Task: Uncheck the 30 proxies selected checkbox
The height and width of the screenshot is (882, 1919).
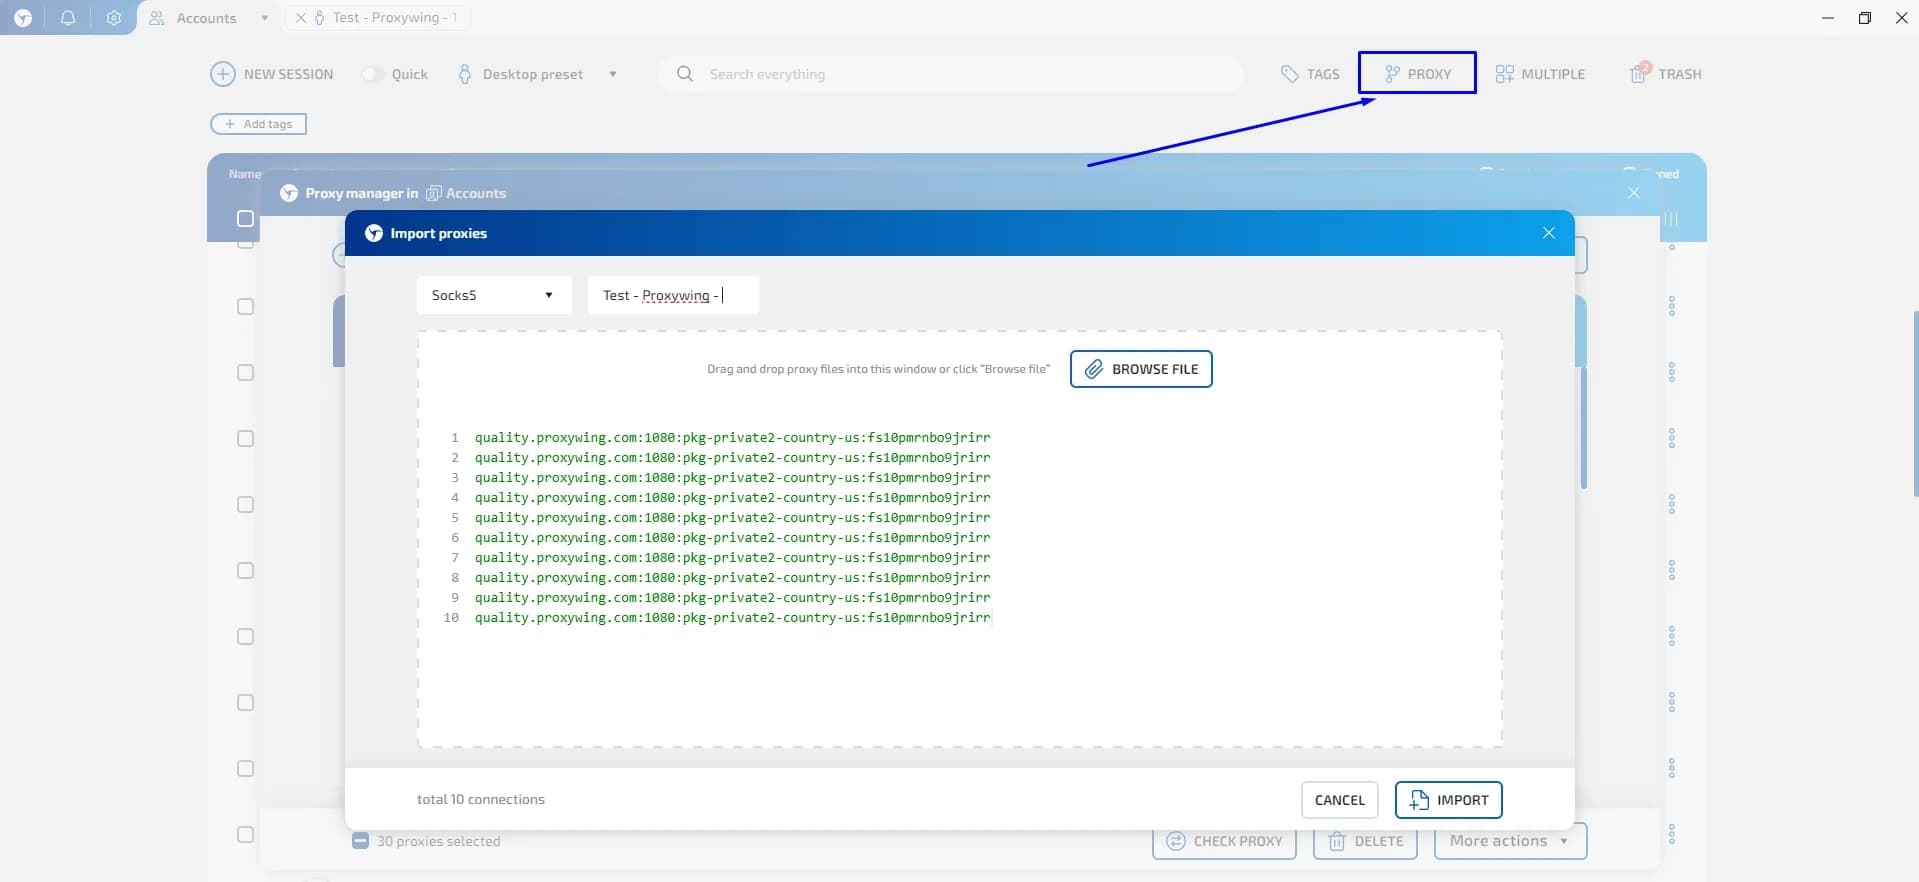Action: pyautogui.click(x=361, y=841)
